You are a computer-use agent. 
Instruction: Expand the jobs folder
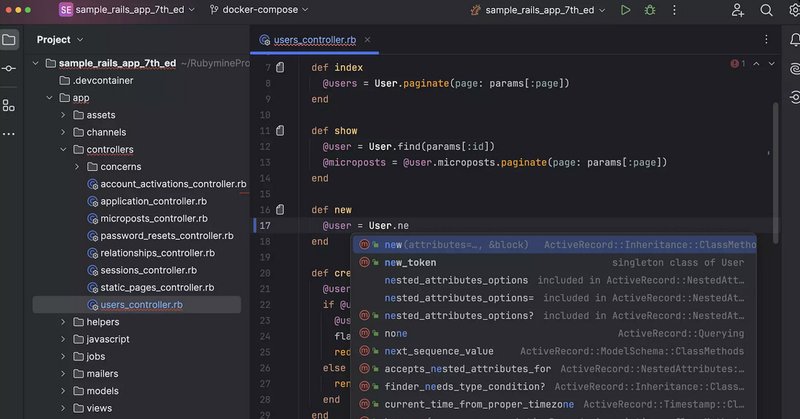(x=63, y=356)
